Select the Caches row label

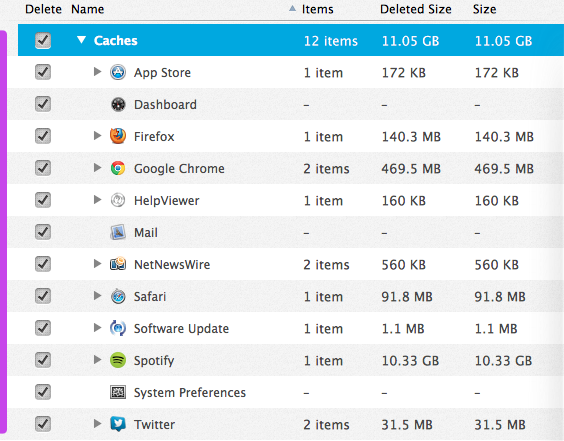point(115,41)
